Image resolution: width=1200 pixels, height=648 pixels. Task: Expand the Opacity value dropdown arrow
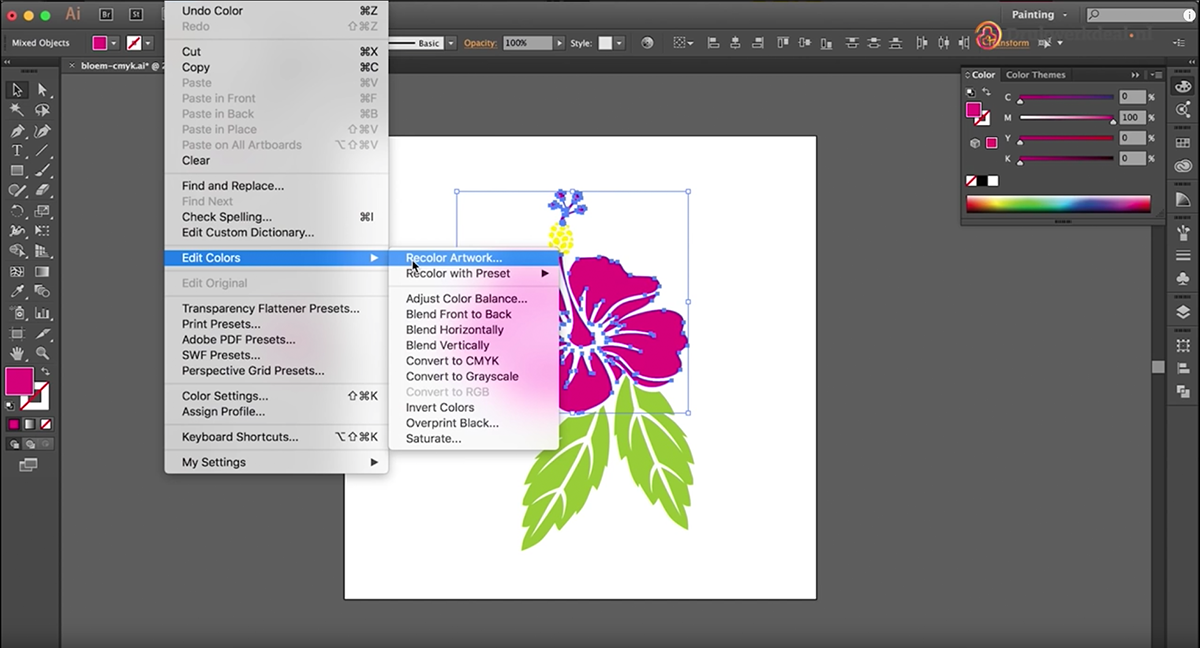pos(560,44)
